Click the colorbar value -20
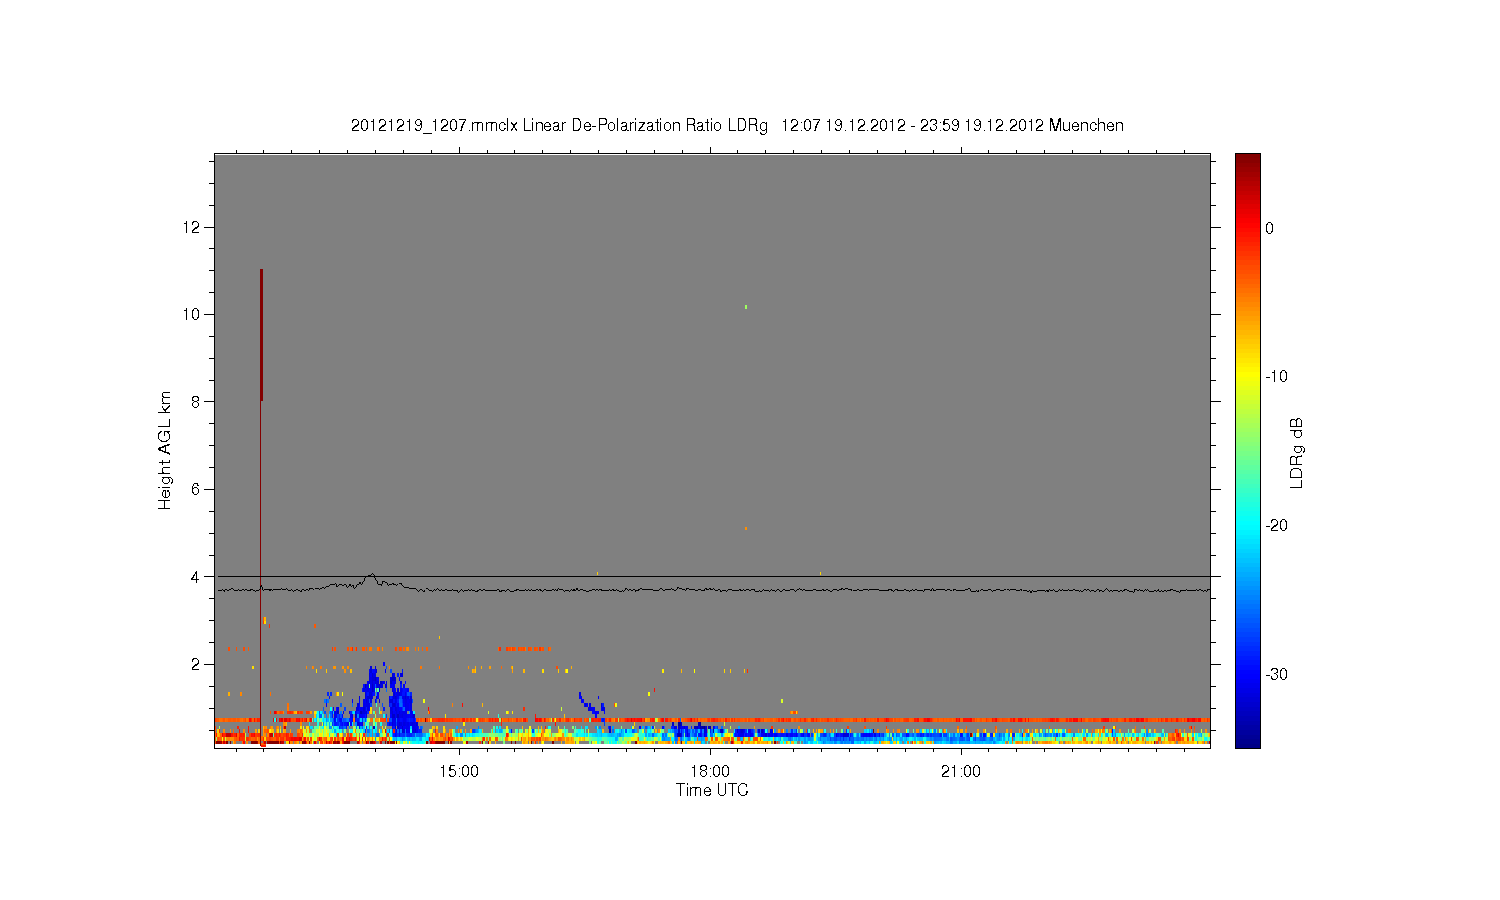The height and width of the screenshot is (900, 1500). click(1276, 526)
